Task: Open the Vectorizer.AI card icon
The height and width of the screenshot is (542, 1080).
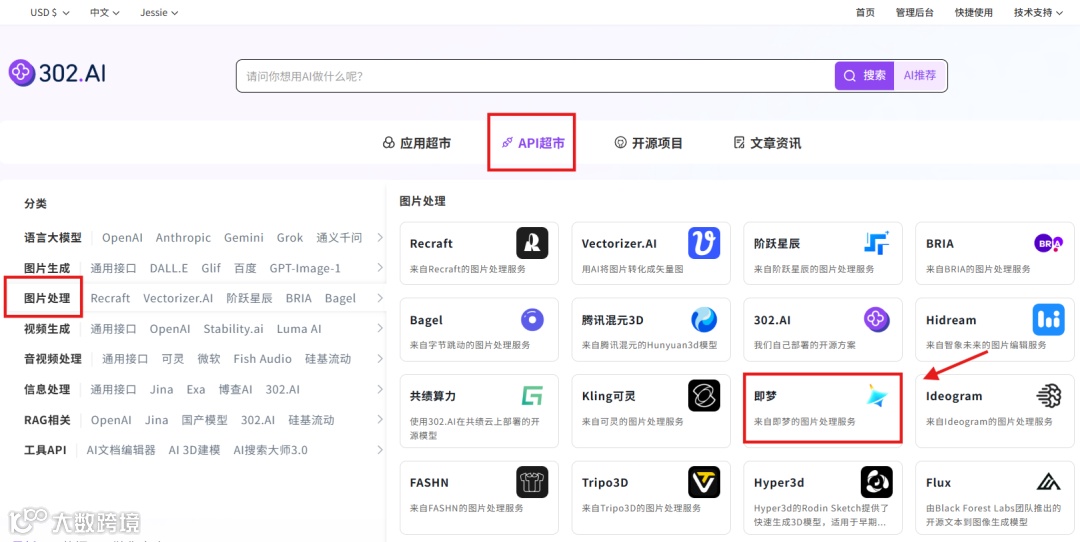Action: (704, 243)
